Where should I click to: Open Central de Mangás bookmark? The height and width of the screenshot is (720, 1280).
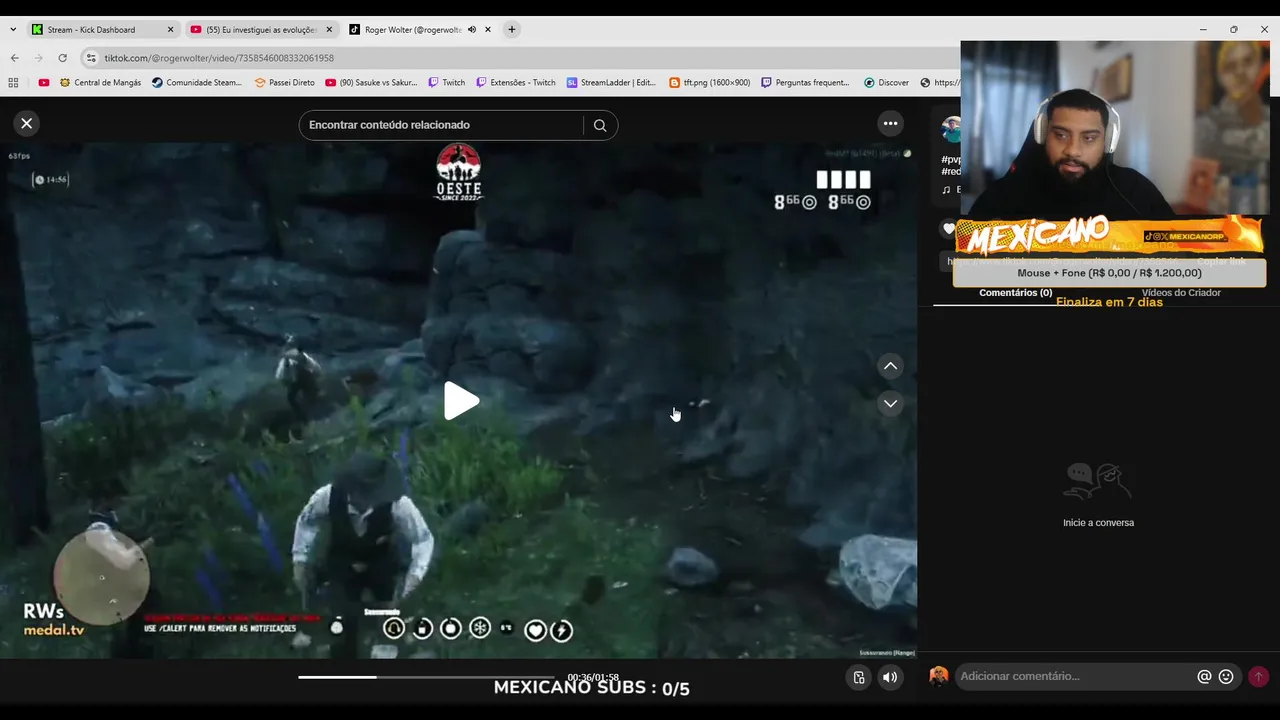click(x=100, y=83)
